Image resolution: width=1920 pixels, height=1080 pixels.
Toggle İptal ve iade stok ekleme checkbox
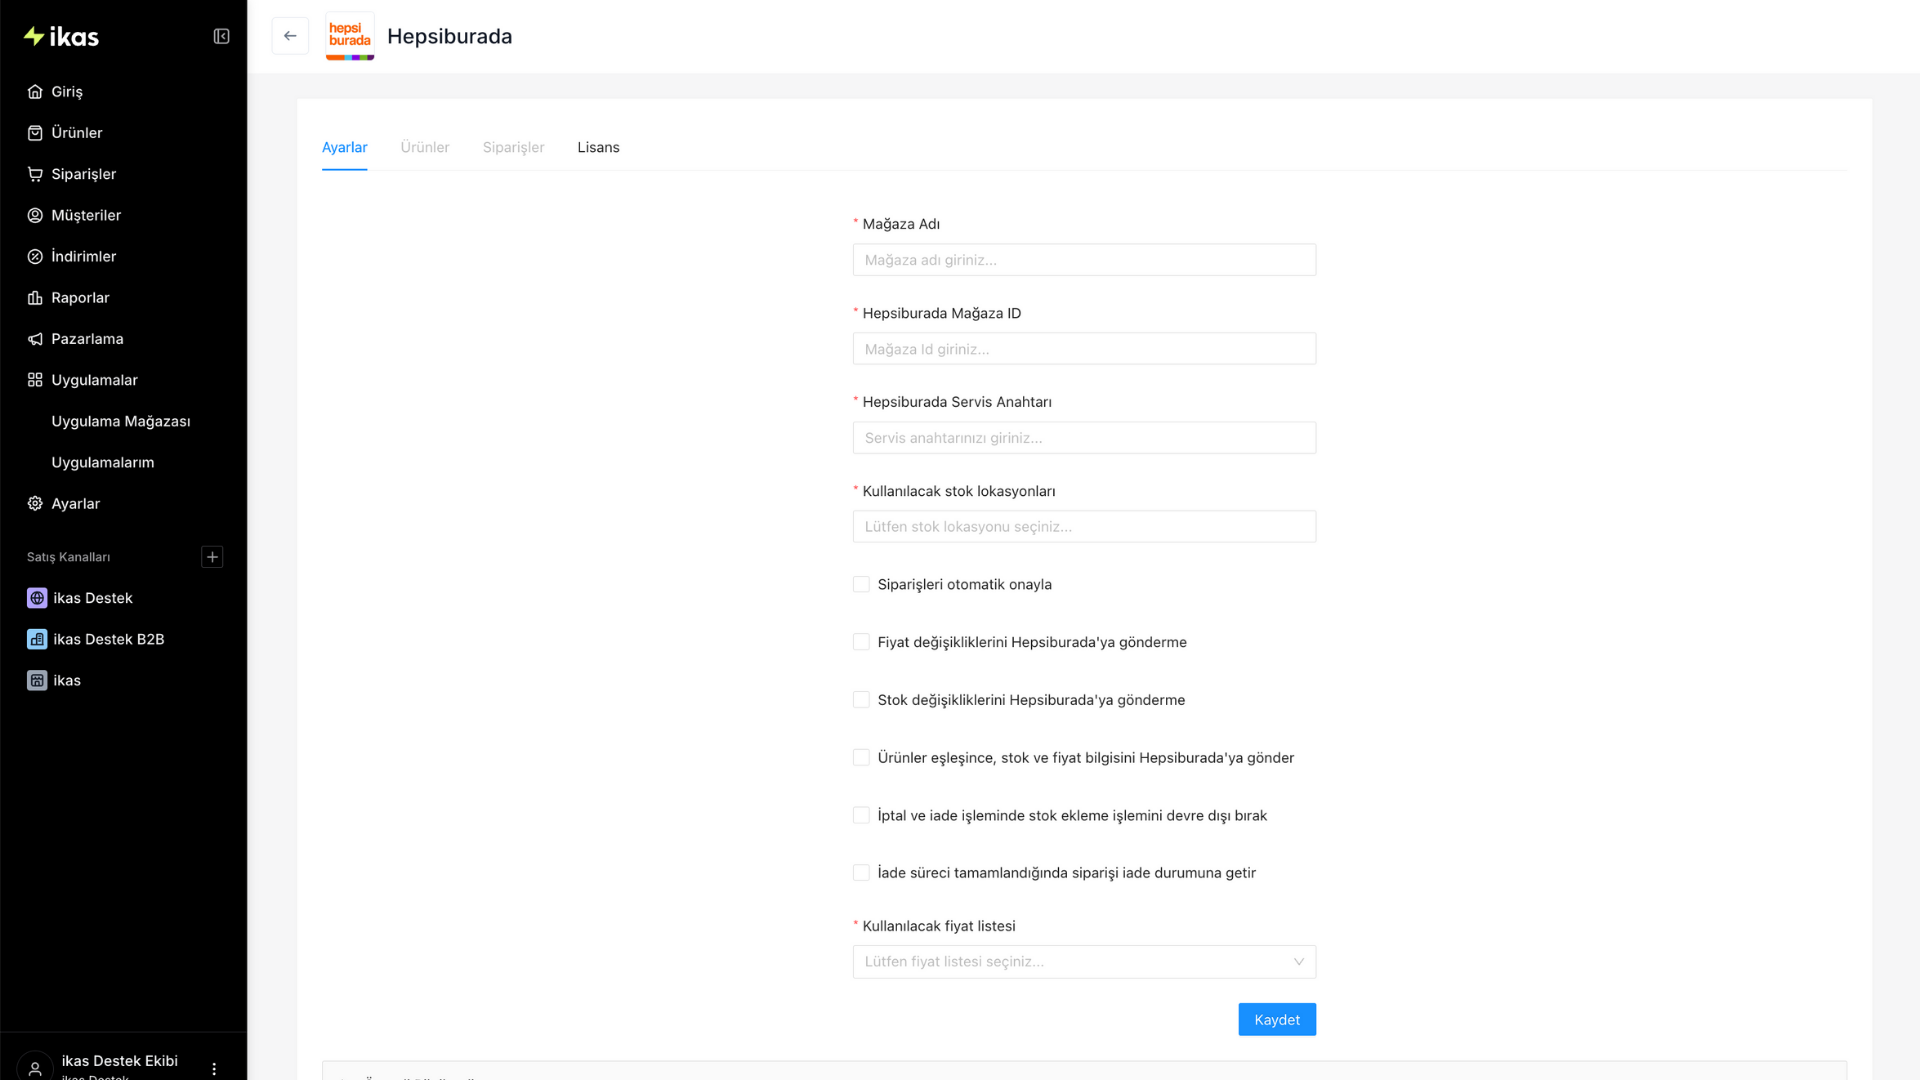tap(861, 816)
